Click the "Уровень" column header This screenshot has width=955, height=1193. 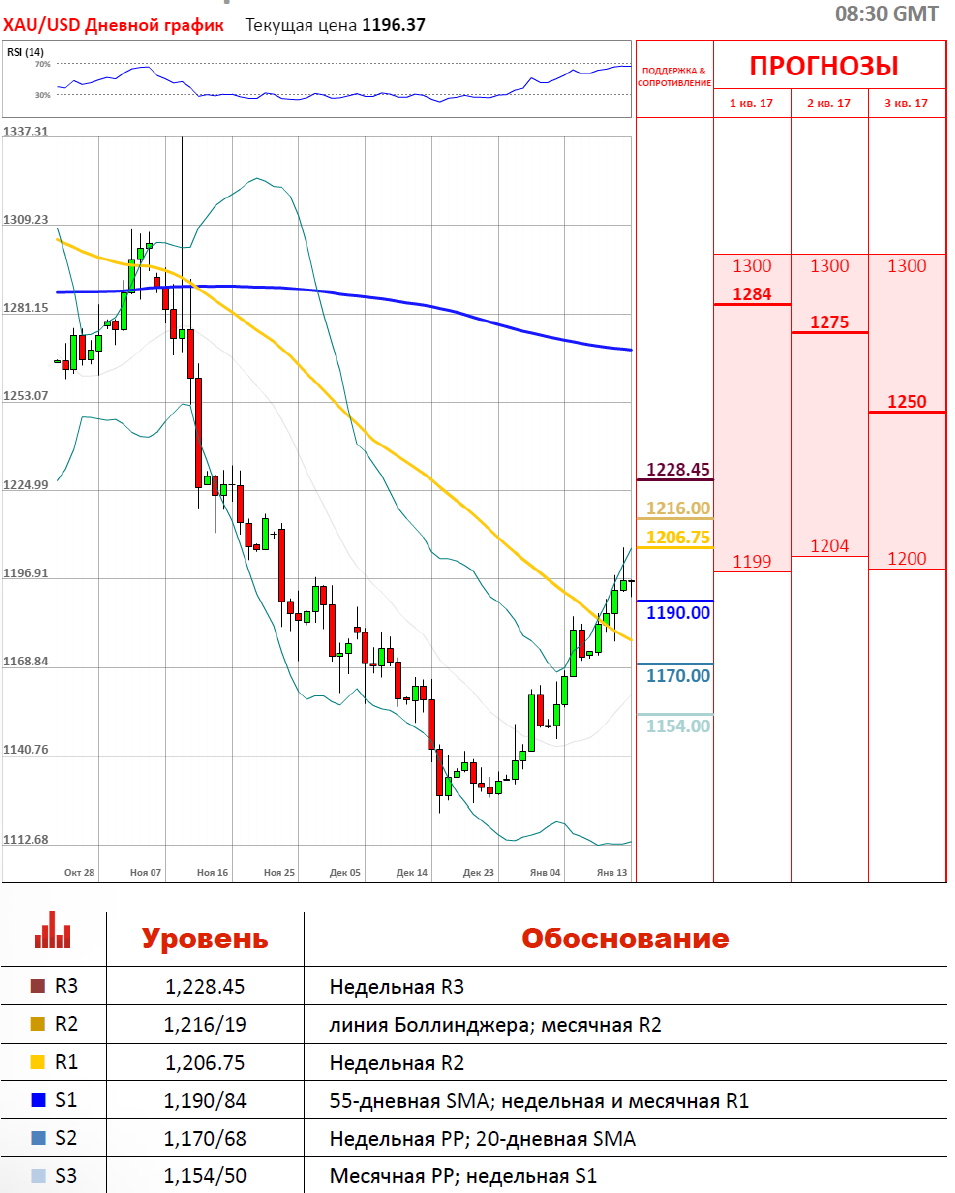(x=205, y=939)
